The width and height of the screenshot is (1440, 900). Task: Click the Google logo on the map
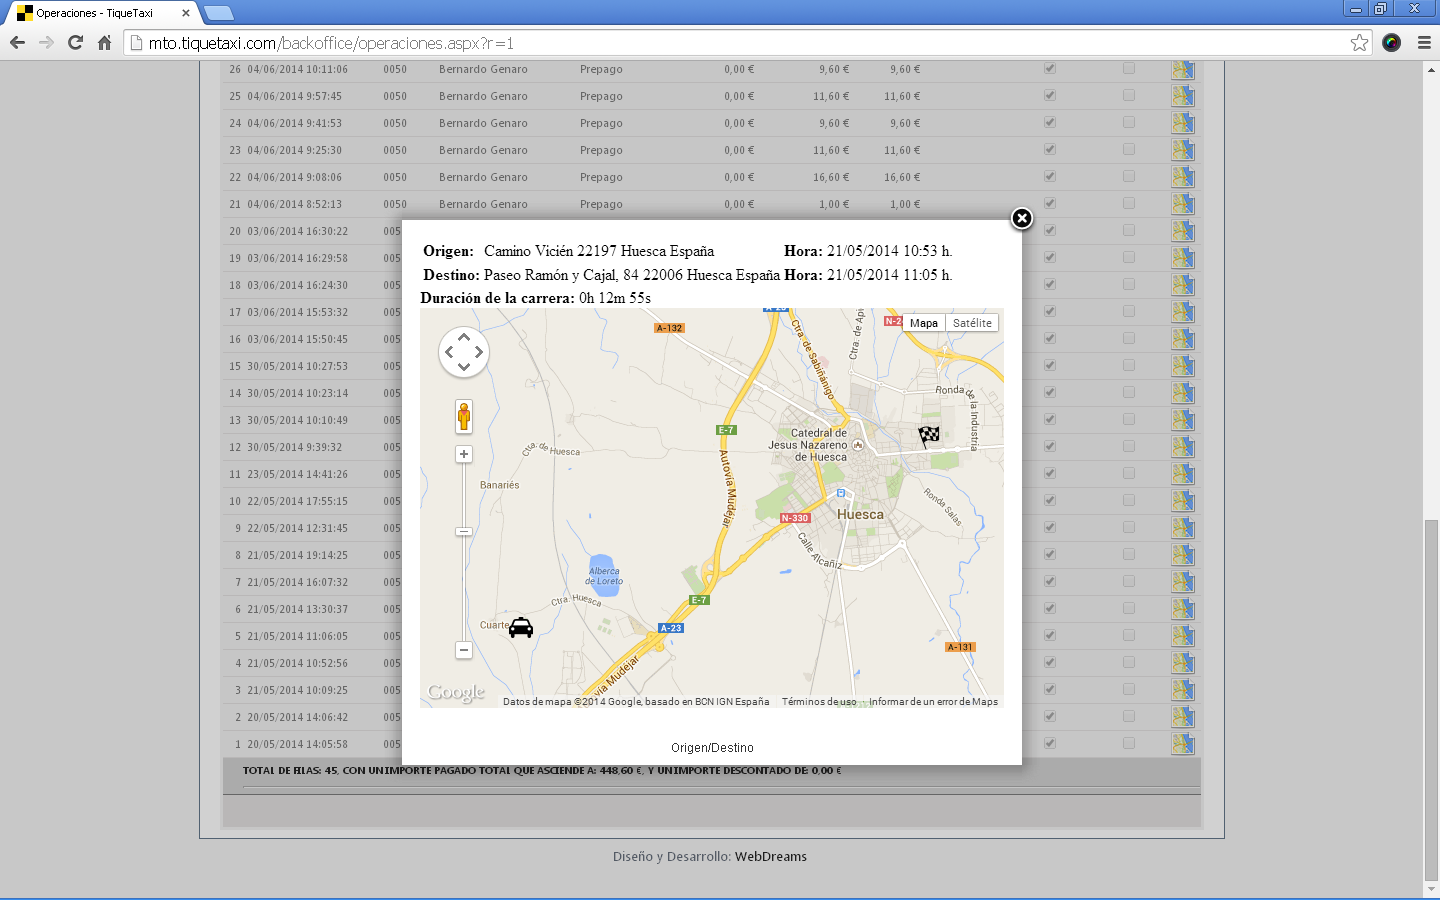(456, 692)
